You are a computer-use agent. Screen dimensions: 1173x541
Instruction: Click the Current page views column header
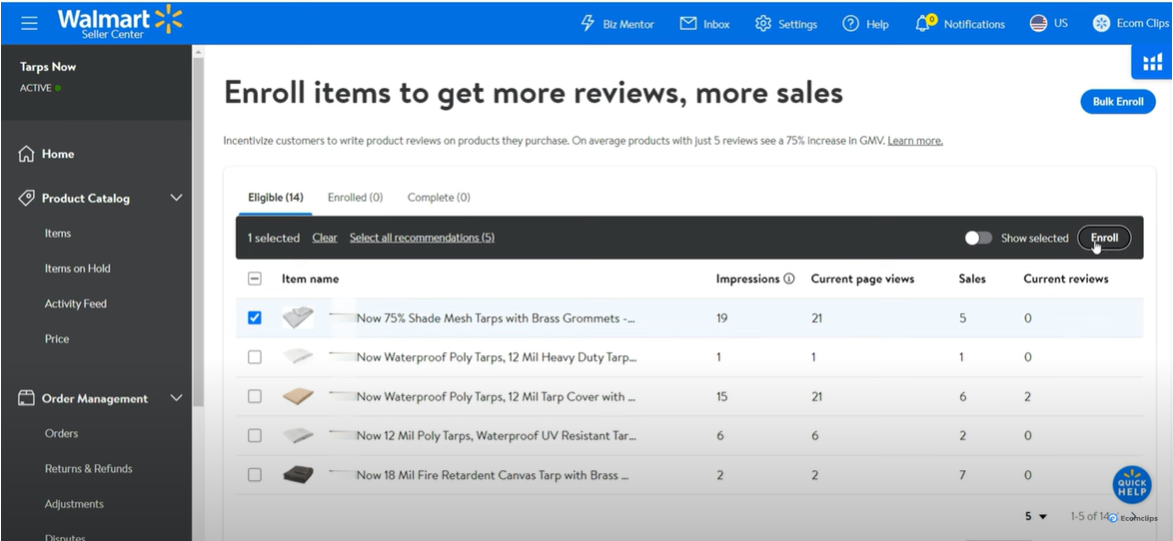point(863,278)
